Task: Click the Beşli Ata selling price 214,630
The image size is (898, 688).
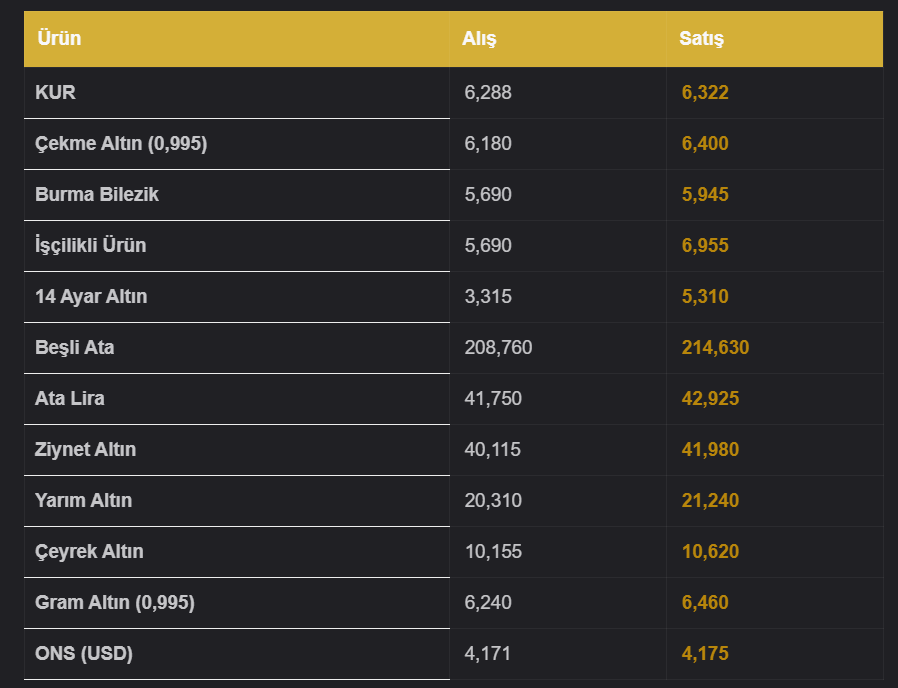Action: (715, 347)
